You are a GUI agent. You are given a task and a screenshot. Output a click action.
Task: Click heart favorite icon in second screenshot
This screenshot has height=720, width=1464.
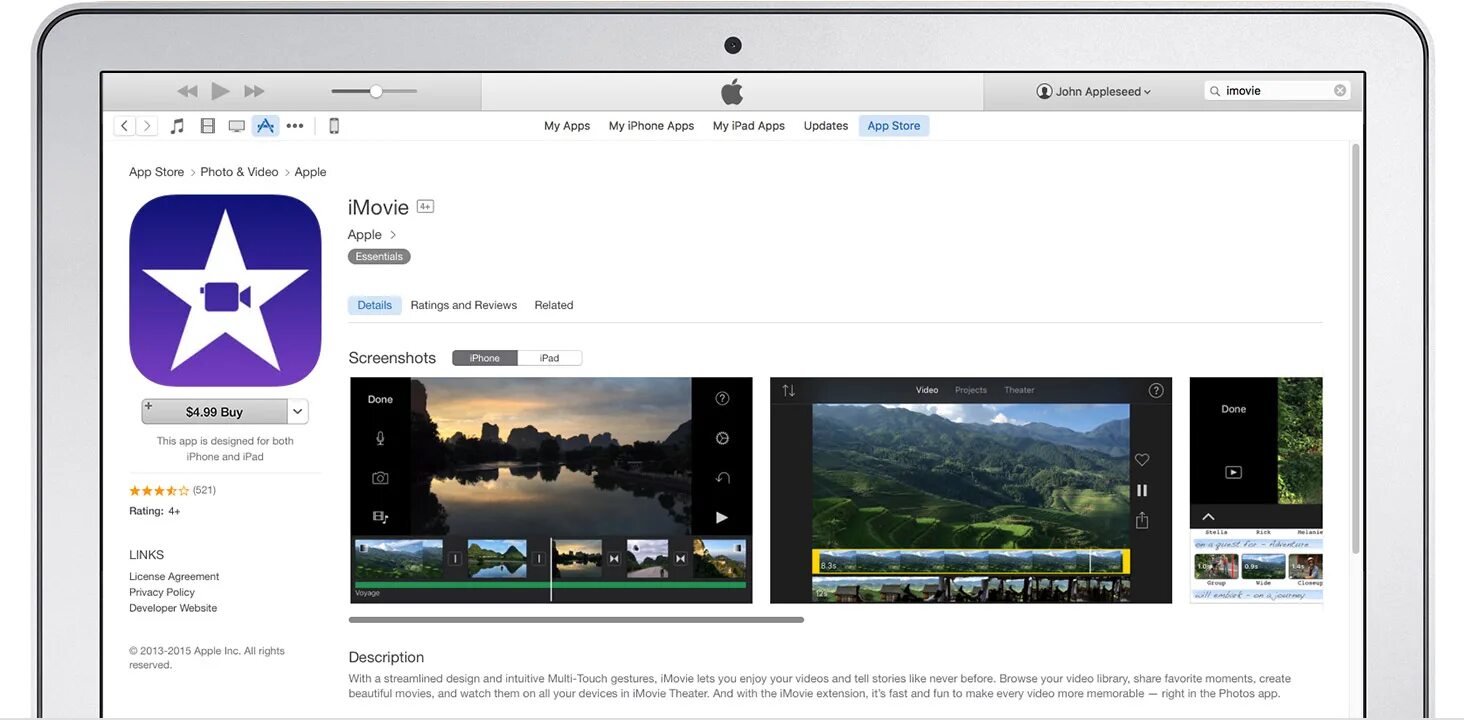[x=1142, y=460]
